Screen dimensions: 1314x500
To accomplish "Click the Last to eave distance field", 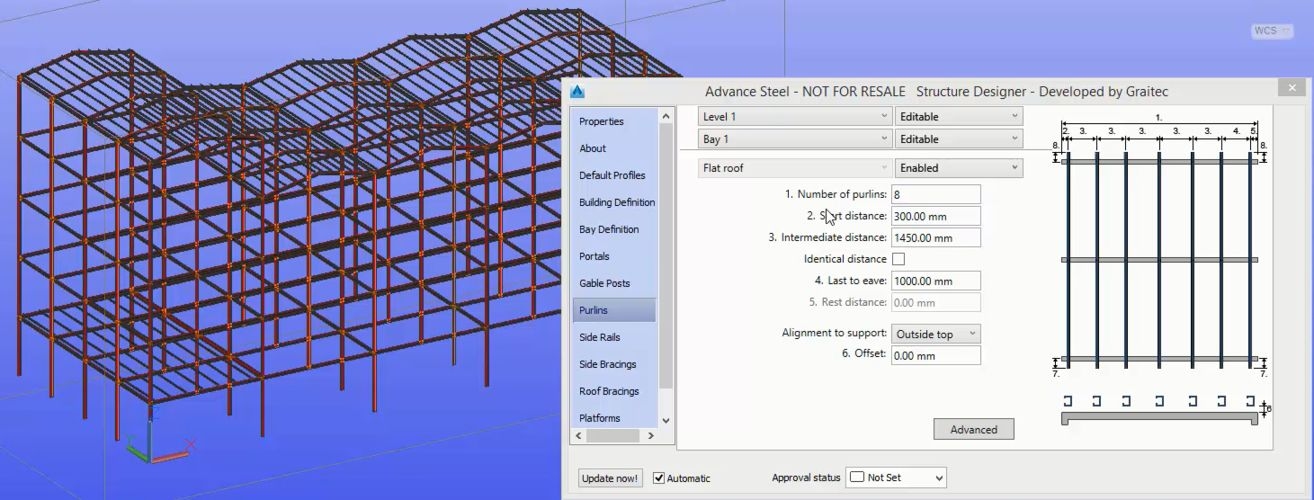I will [x=935, y=281].
